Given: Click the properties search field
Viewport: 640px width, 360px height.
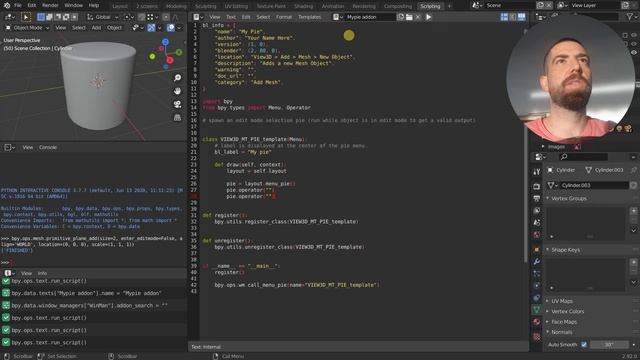Looking at the screenshot, I should click(x=583, y=157).
